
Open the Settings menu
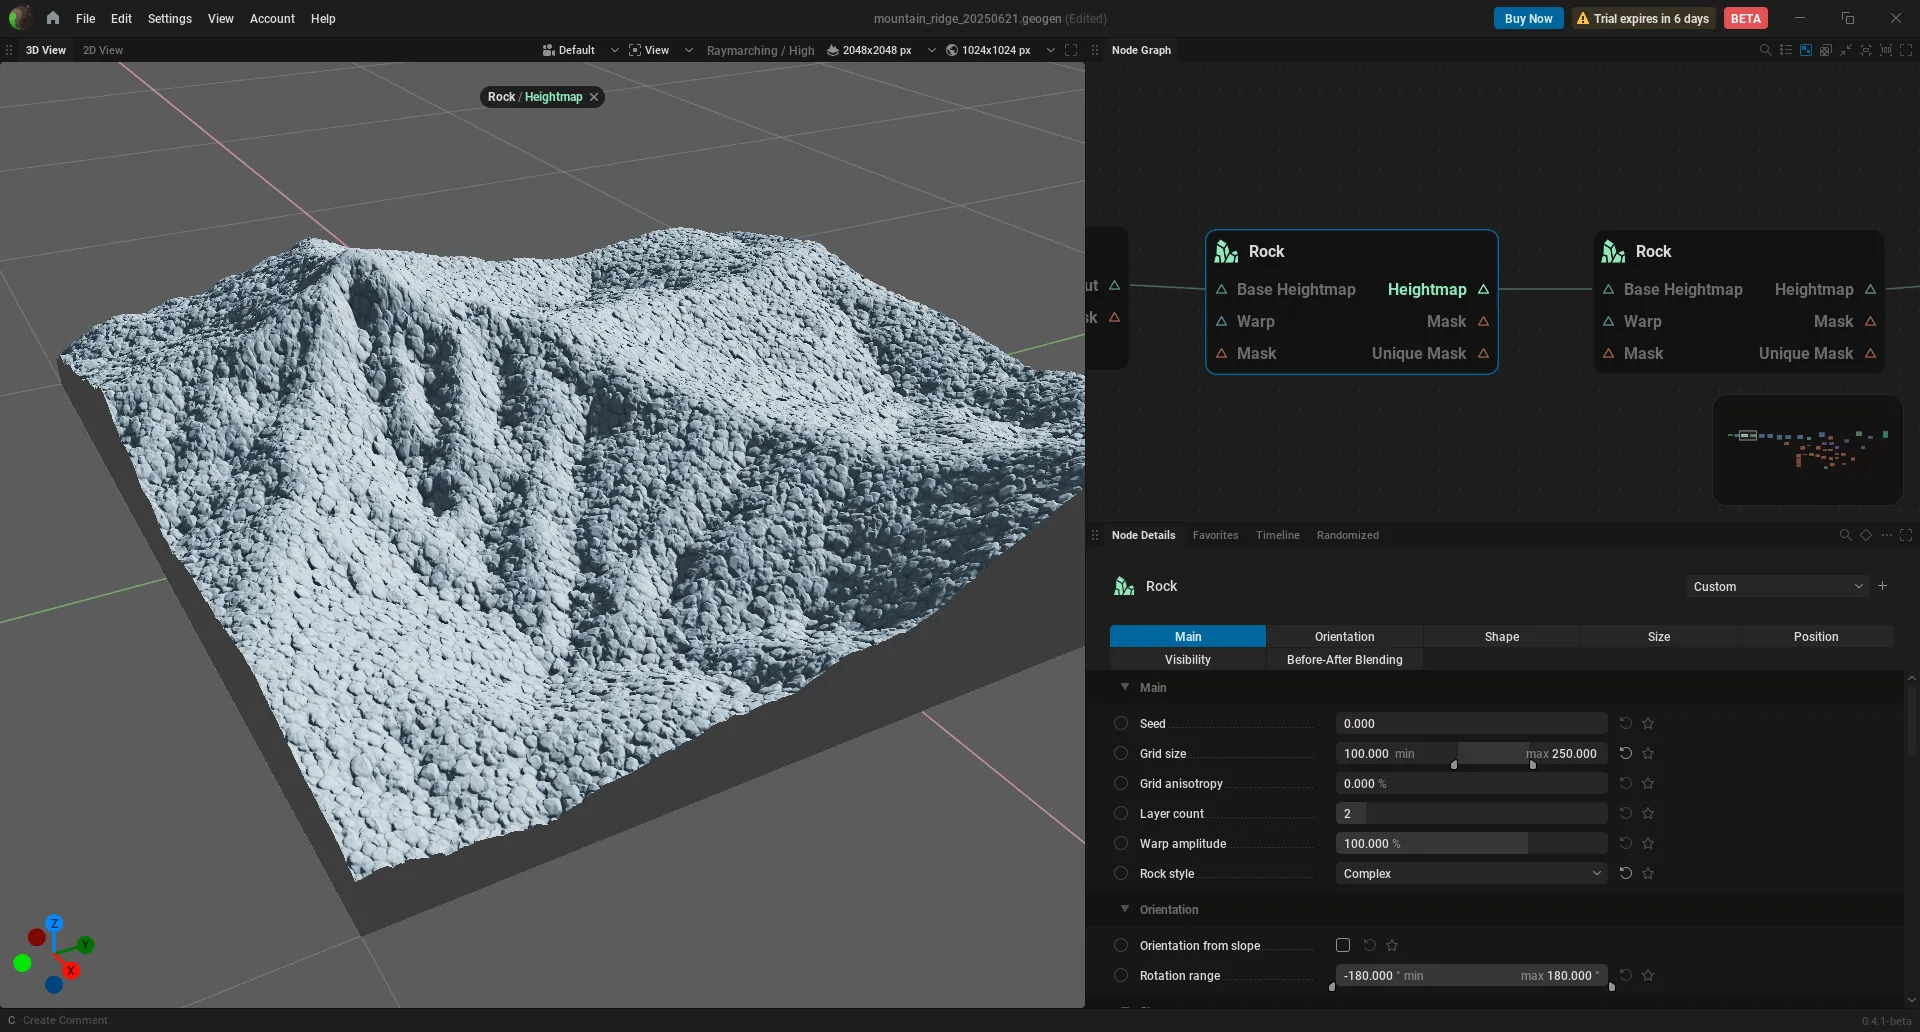point(169,18)
